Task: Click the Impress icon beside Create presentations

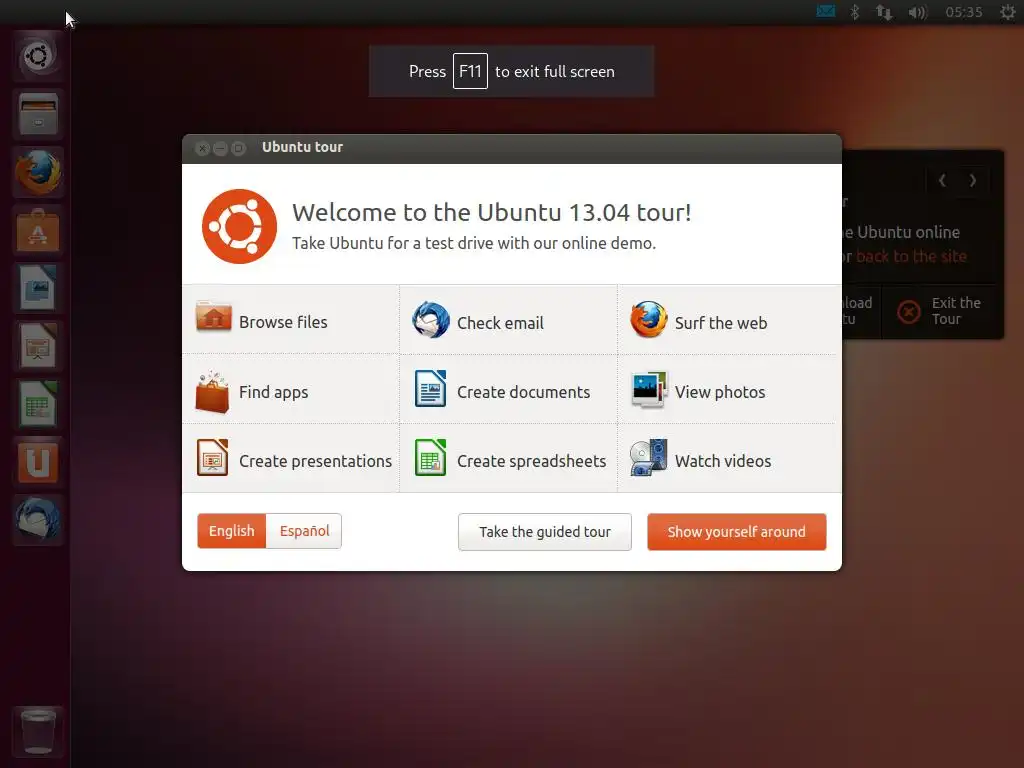Action: [212, 457]
